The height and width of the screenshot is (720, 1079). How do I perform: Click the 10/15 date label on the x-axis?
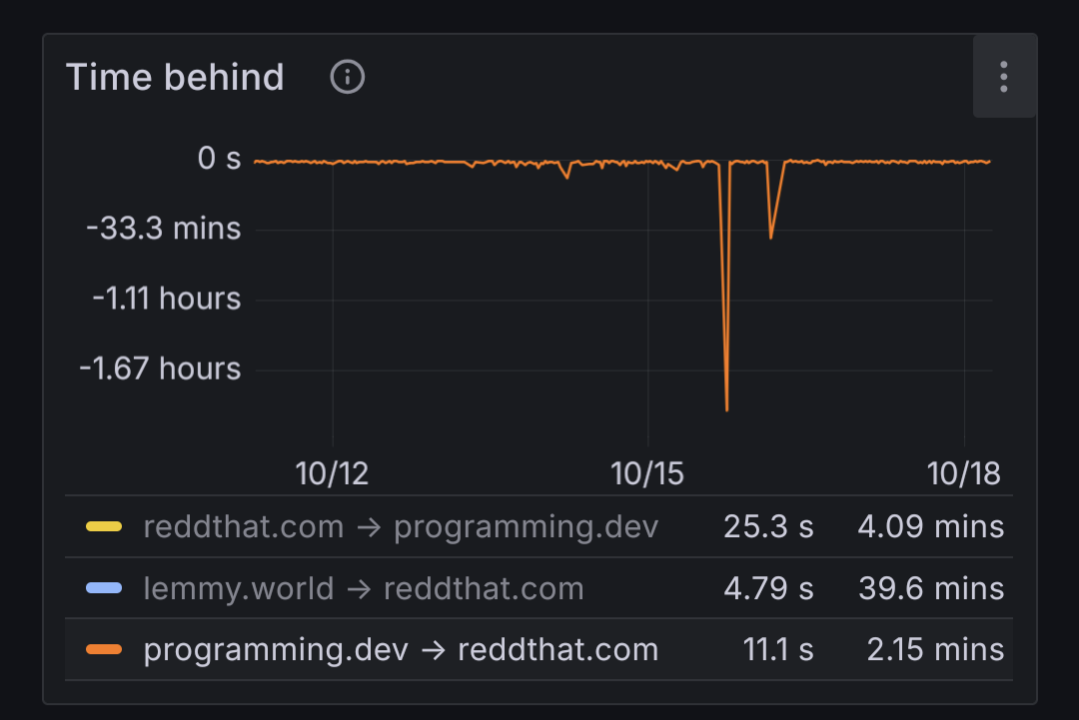(648, 473)
